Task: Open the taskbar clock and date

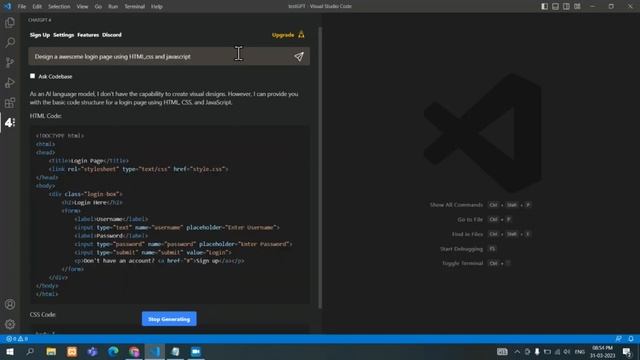Action: [x=602, y=351]
